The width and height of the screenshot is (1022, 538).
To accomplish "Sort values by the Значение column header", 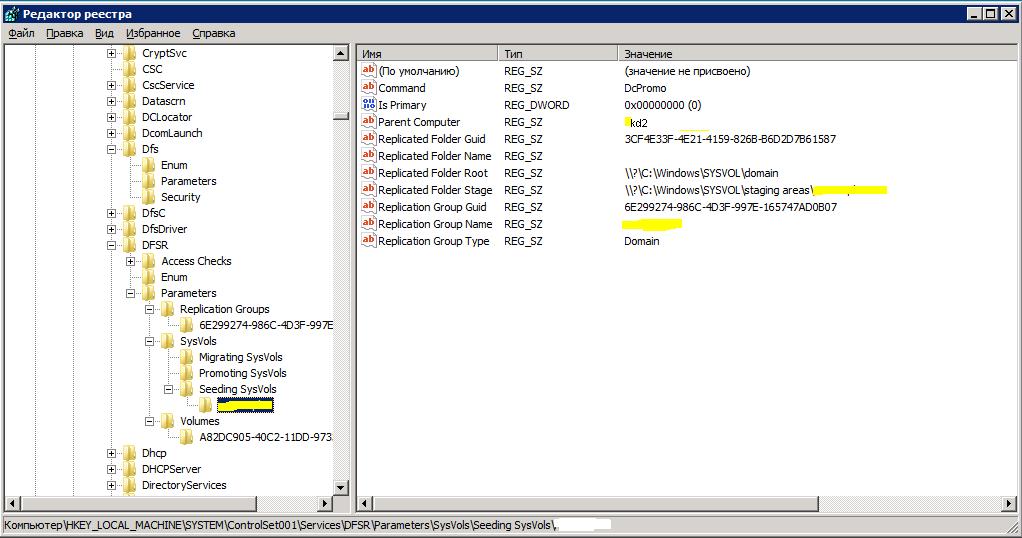I will (817, 53).
